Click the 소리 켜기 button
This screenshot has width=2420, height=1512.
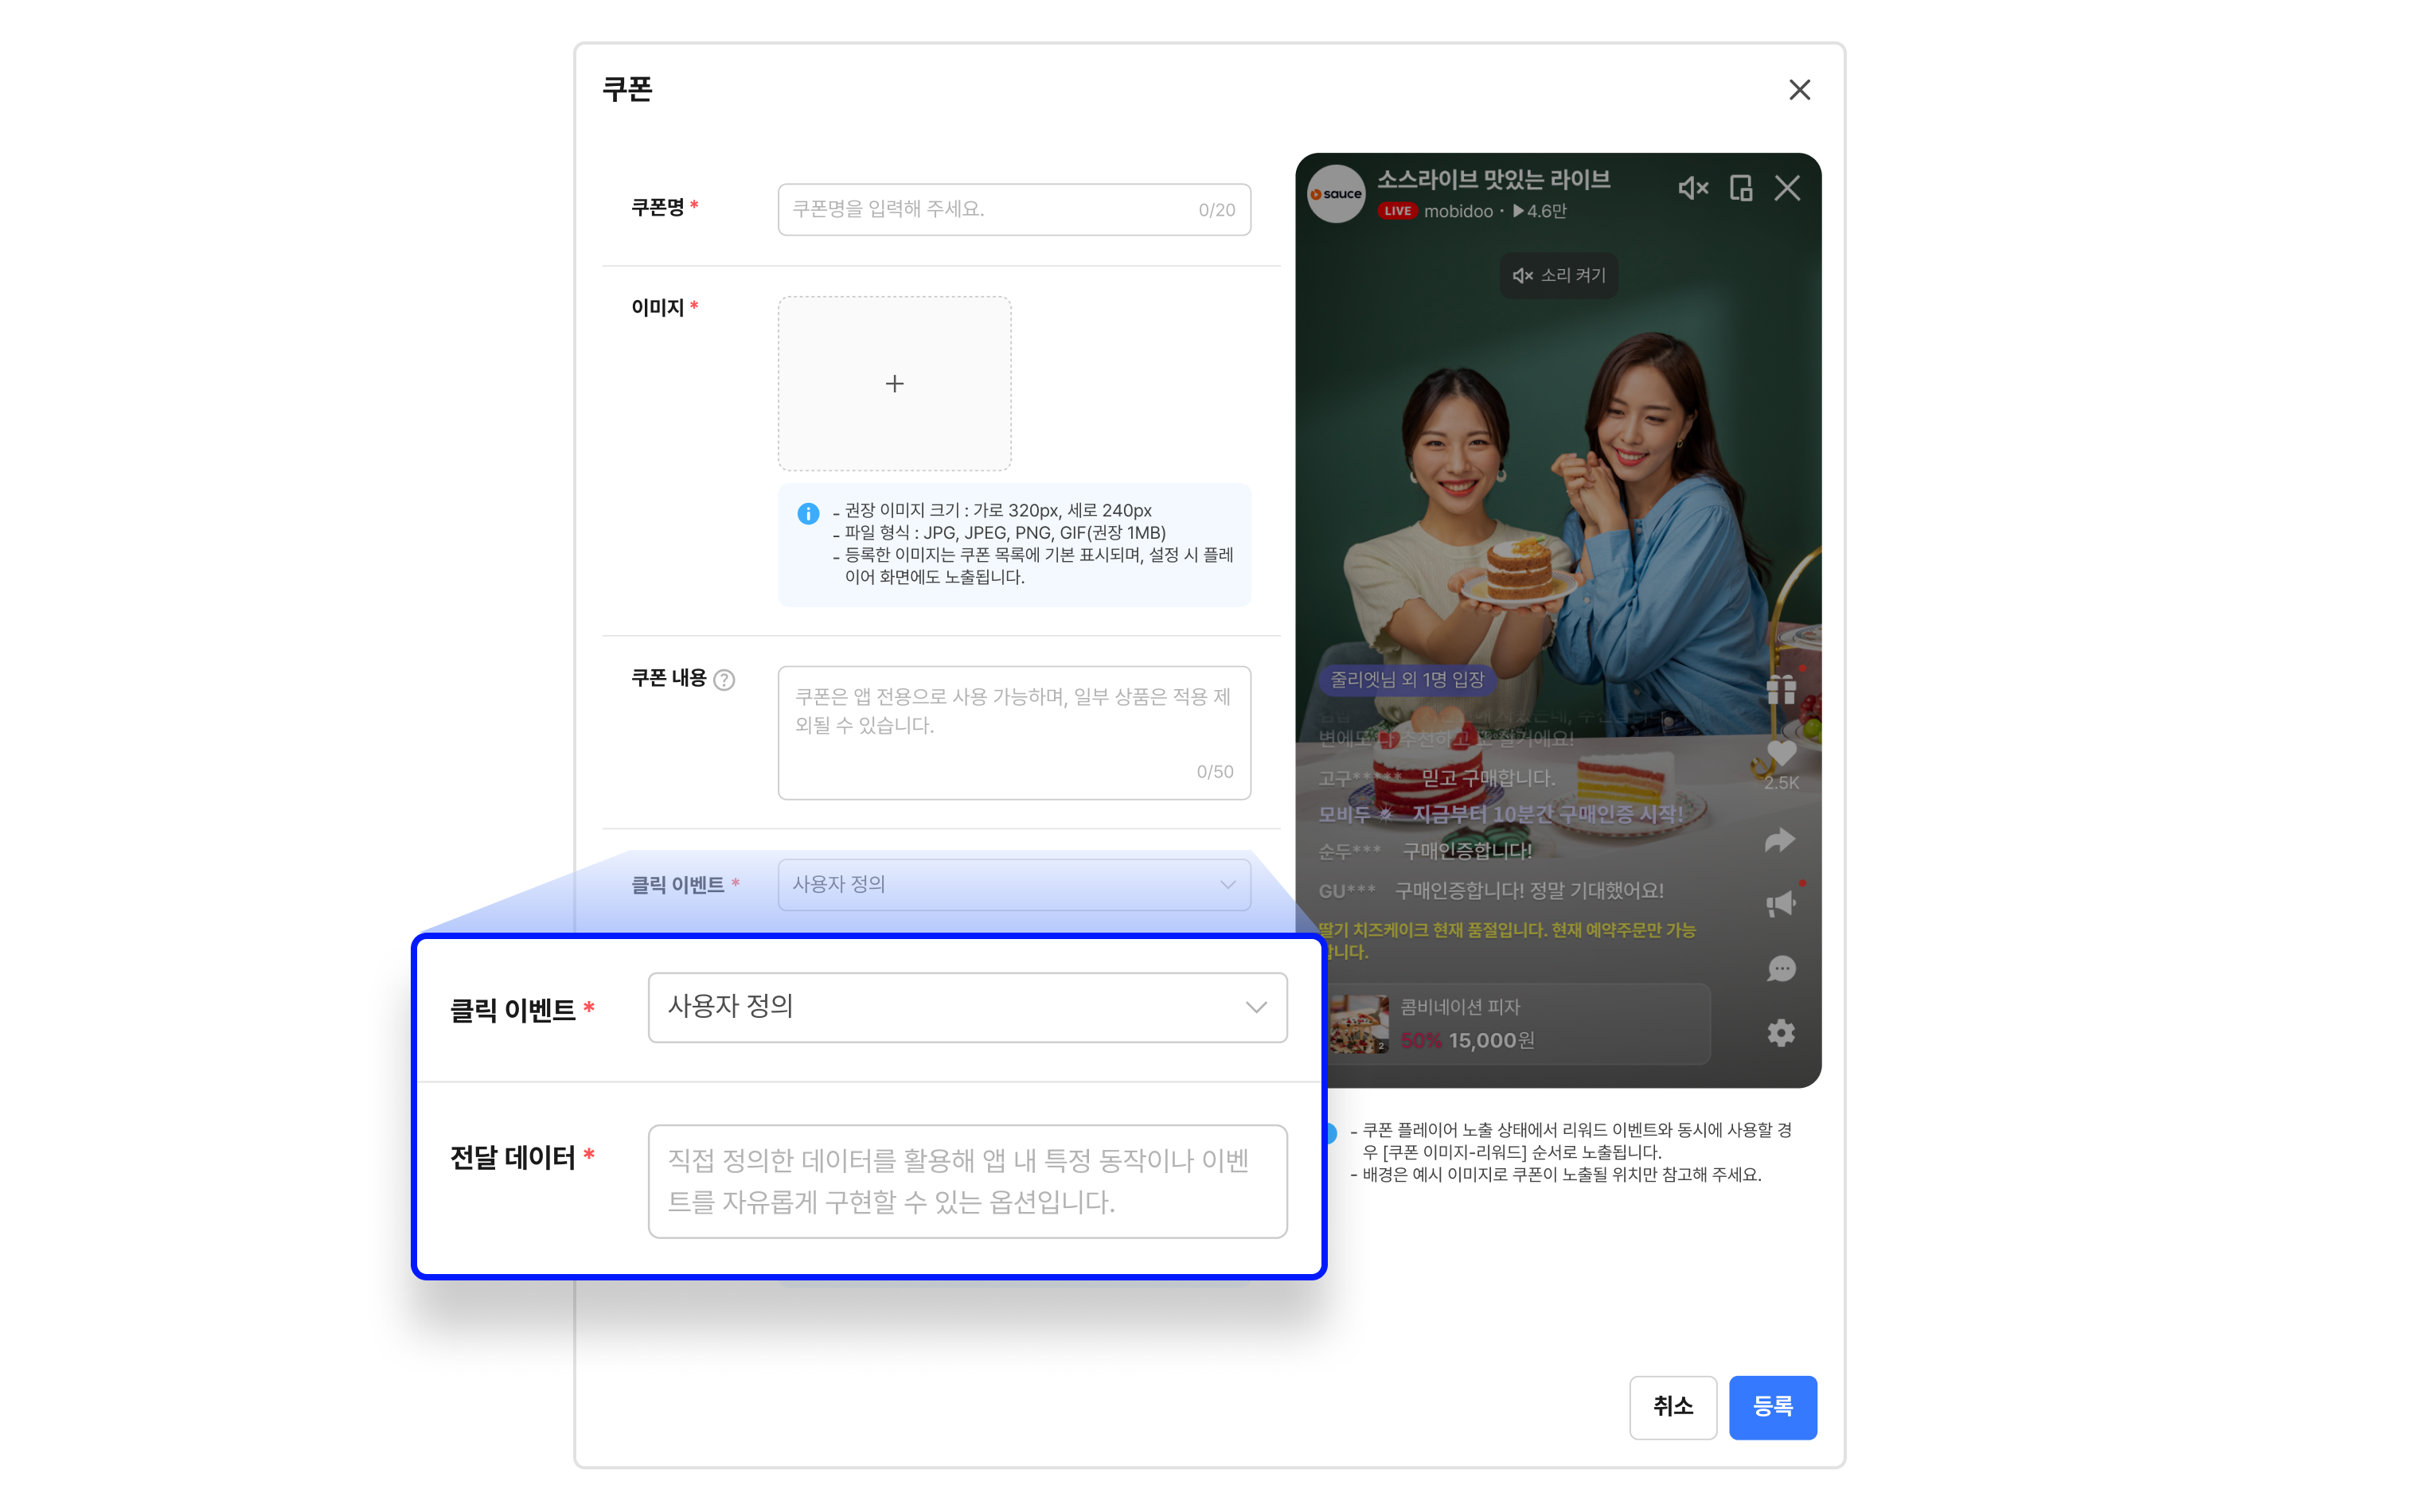click(1559, 275)
